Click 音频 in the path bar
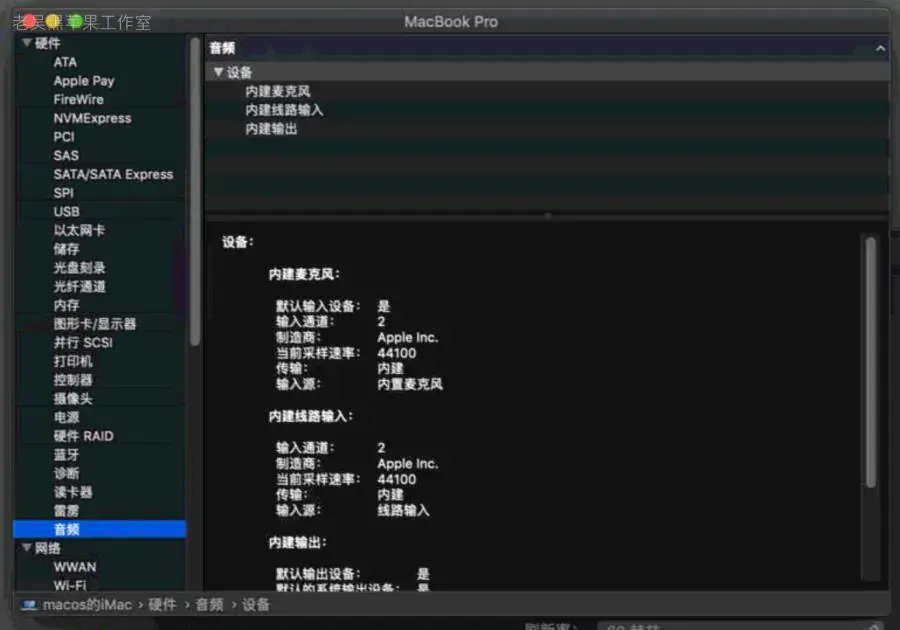Viewport: 900px width, 630px height. (x=209, y=605)
